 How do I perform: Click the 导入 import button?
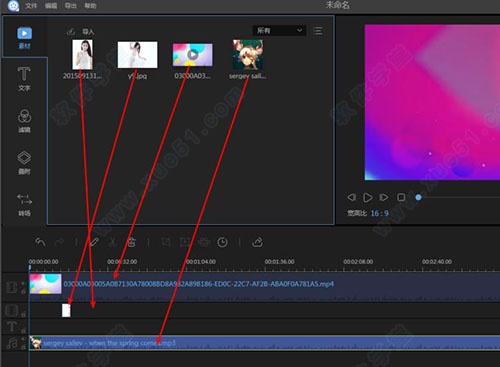(x=88, y=32)
